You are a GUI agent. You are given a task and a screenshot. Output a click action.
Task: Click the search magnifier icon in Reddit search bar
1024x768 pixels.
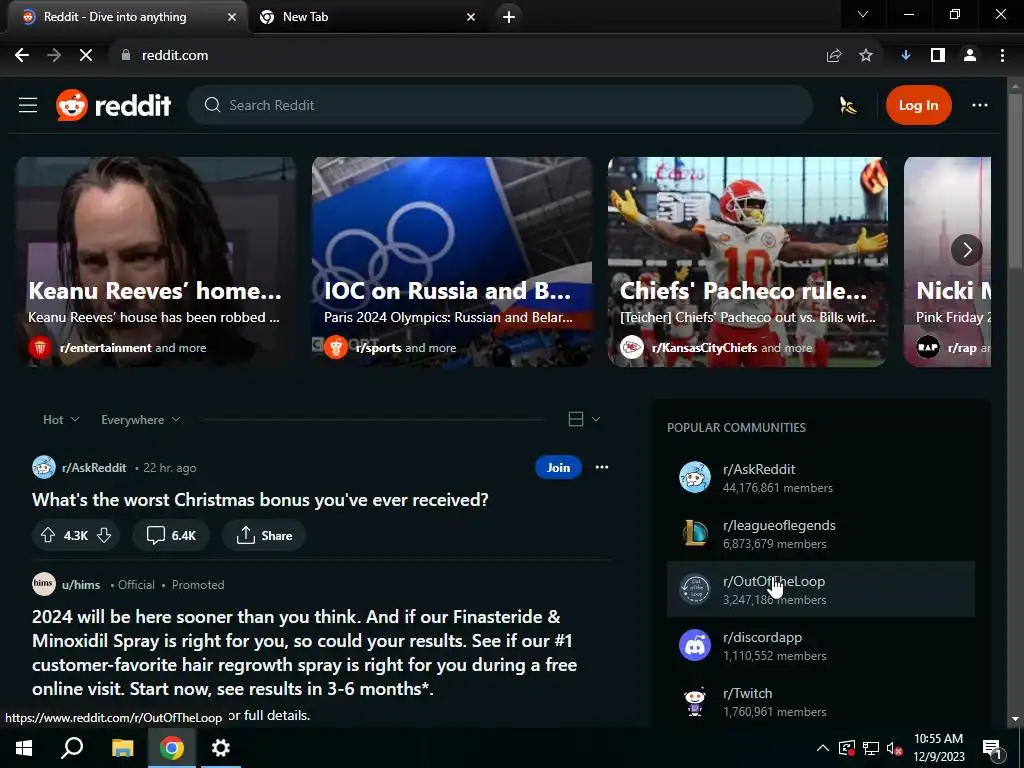pyautogui.click(x=212, y=105)
